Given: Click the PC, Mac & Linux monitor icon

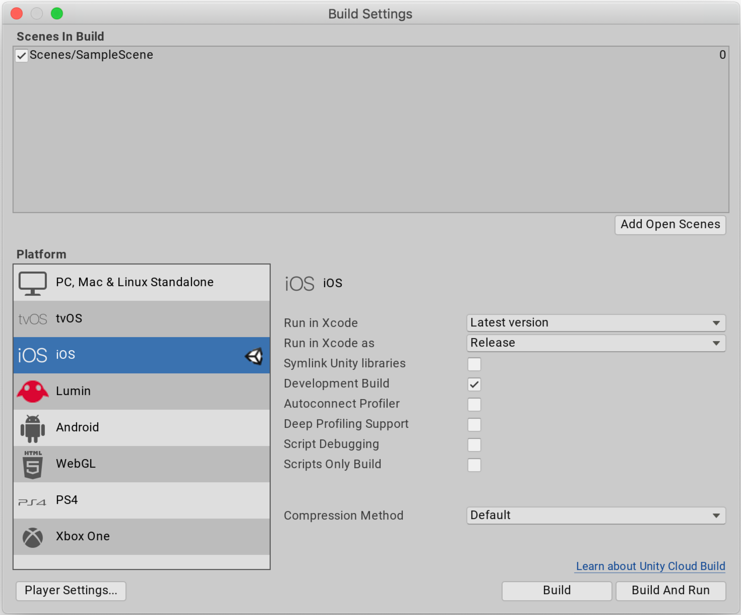Looking at the screenshot, I should (x=33, y=283).
